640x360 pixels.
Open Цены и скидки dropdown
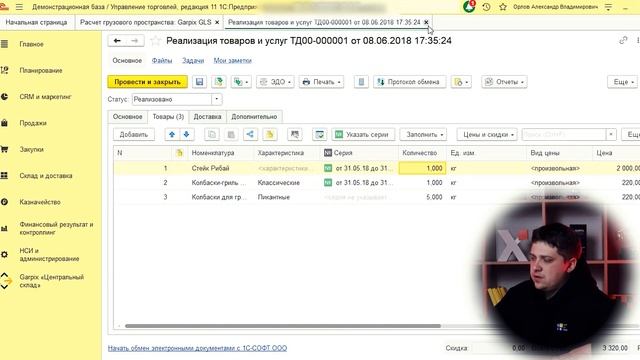487,134
